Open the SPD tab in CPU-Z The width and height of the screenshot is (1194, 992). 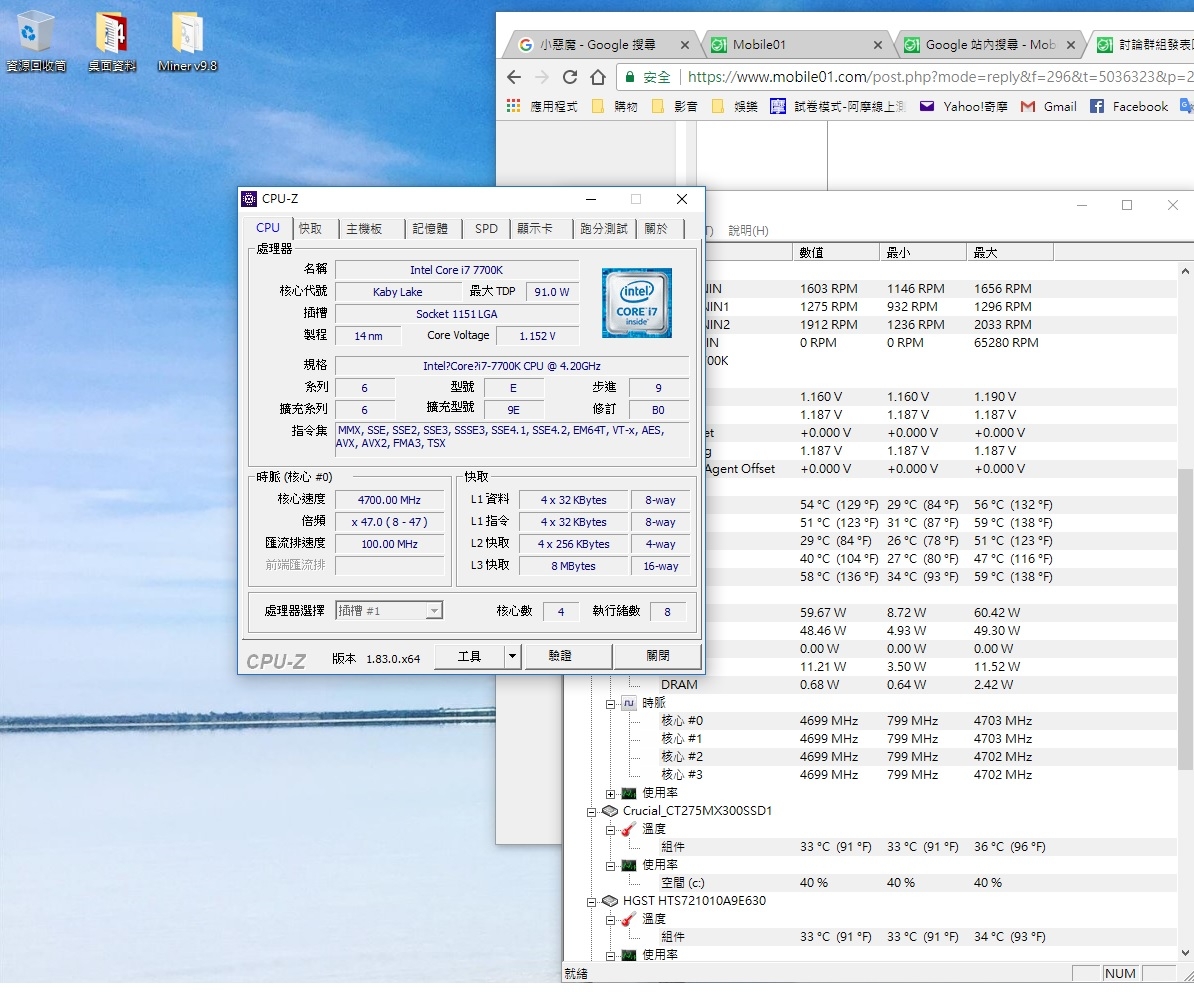pyautogui.click(x=486, y=228)
